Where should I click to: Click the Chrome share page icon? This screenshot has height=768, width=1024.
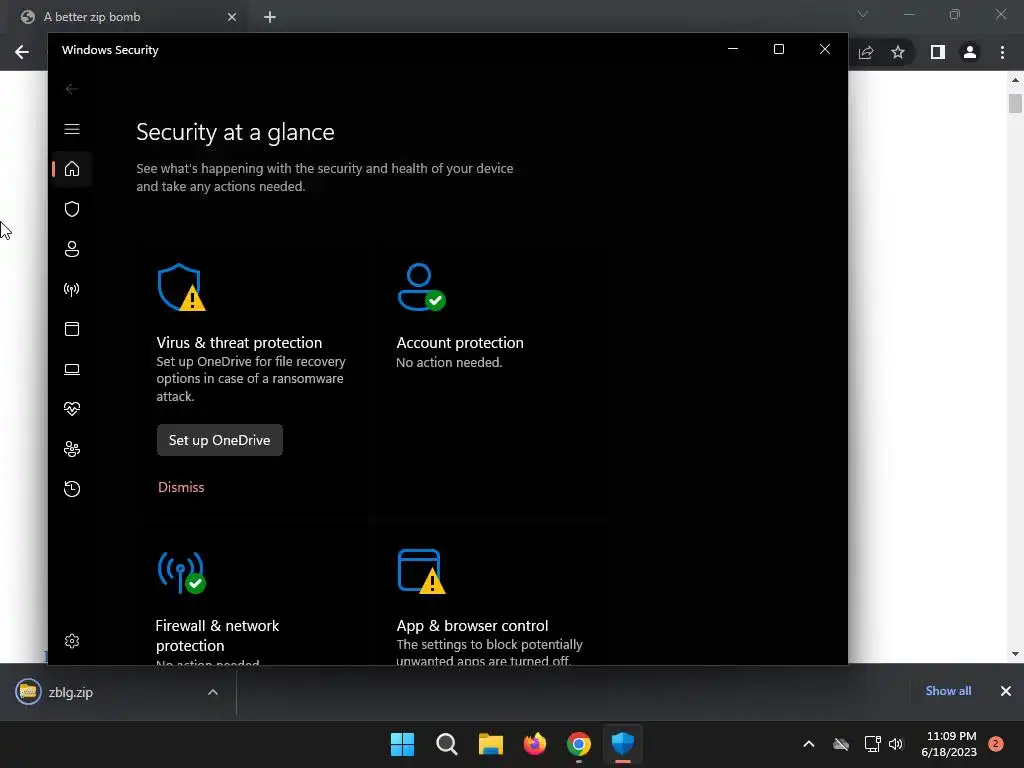(866, 52)
